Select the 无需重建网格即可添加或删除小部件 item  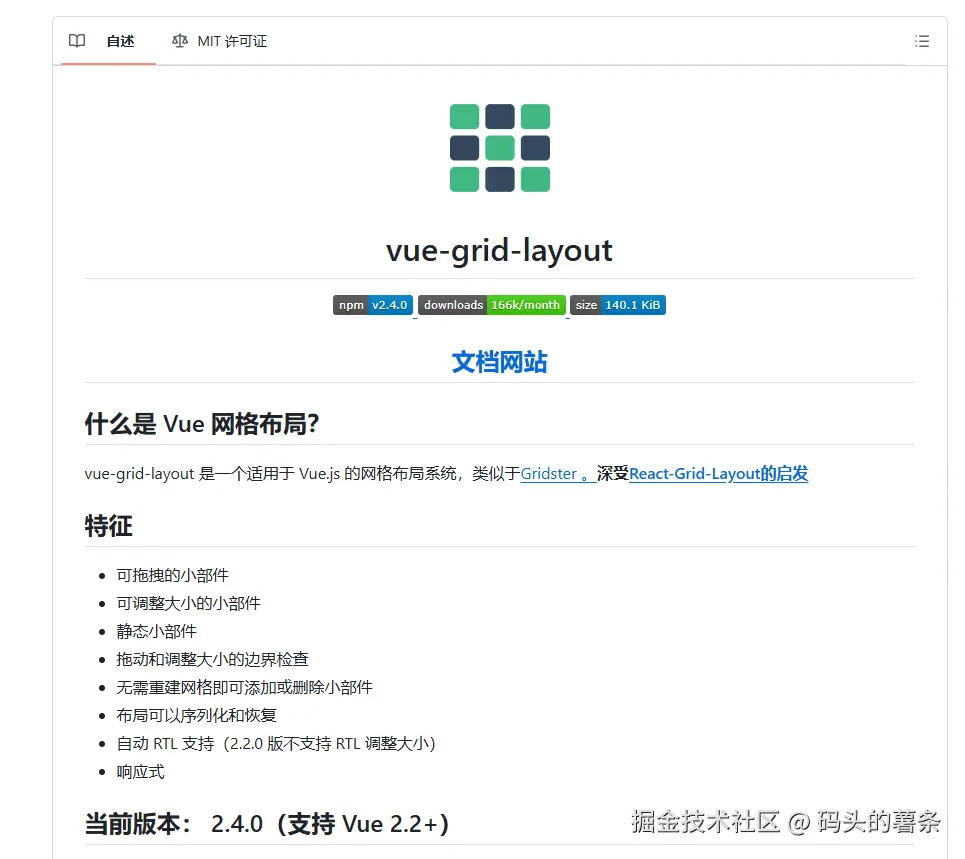[244, 687]
